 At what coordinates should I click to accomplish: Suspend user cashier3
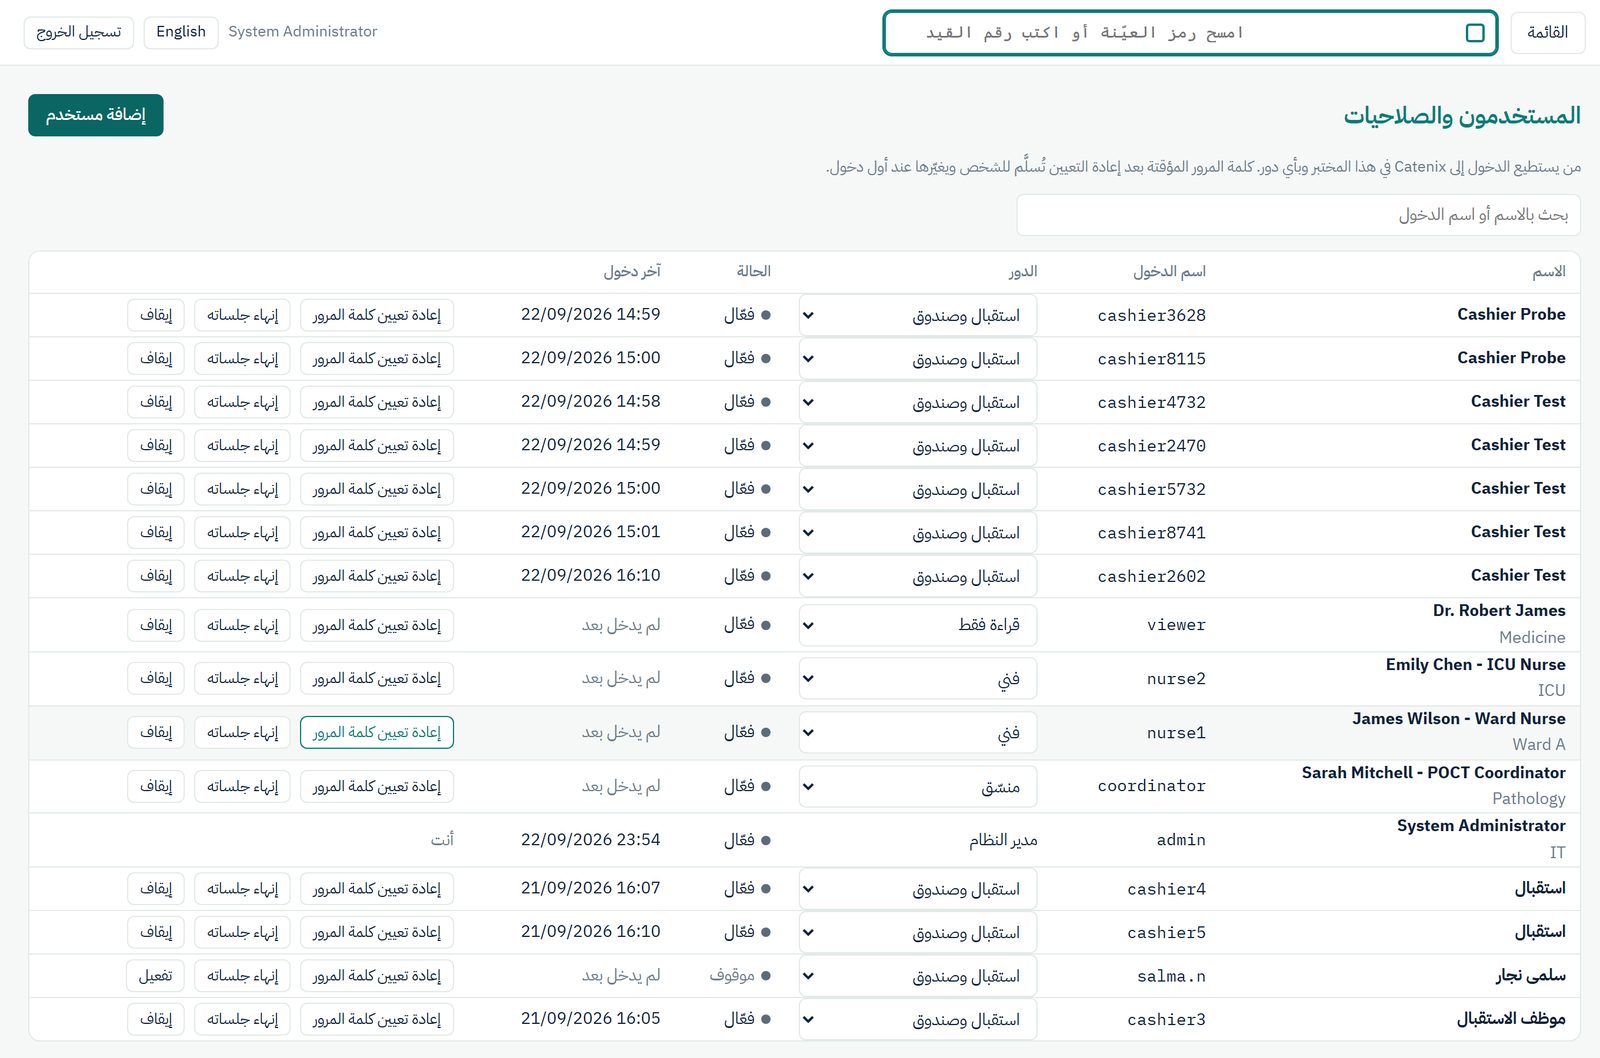[x=156, y=1020]
